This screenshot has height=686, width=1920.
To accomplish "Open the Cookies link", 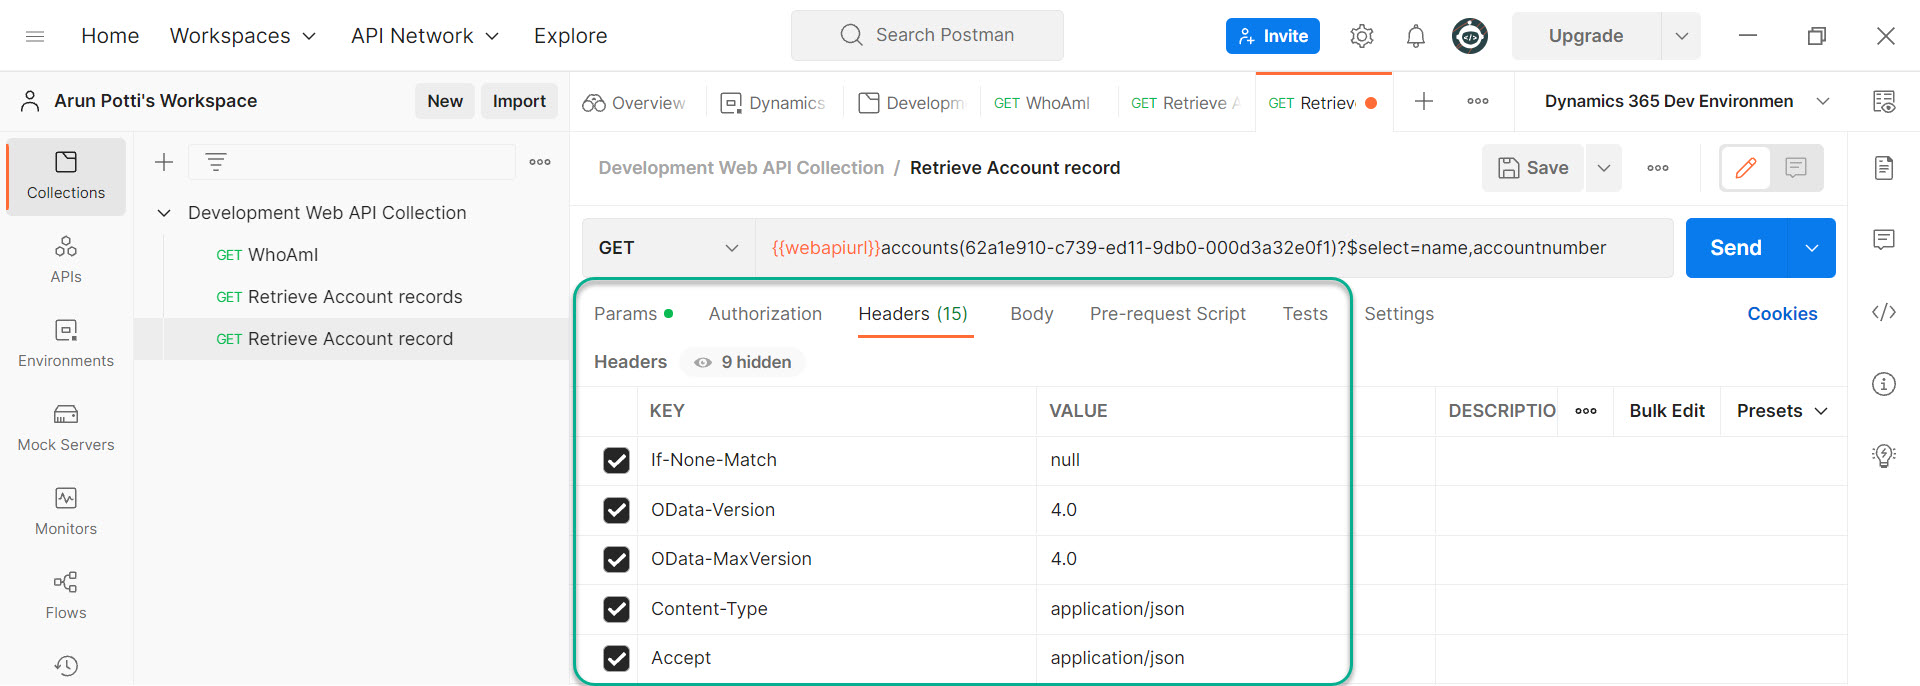I will [1782, 314].
